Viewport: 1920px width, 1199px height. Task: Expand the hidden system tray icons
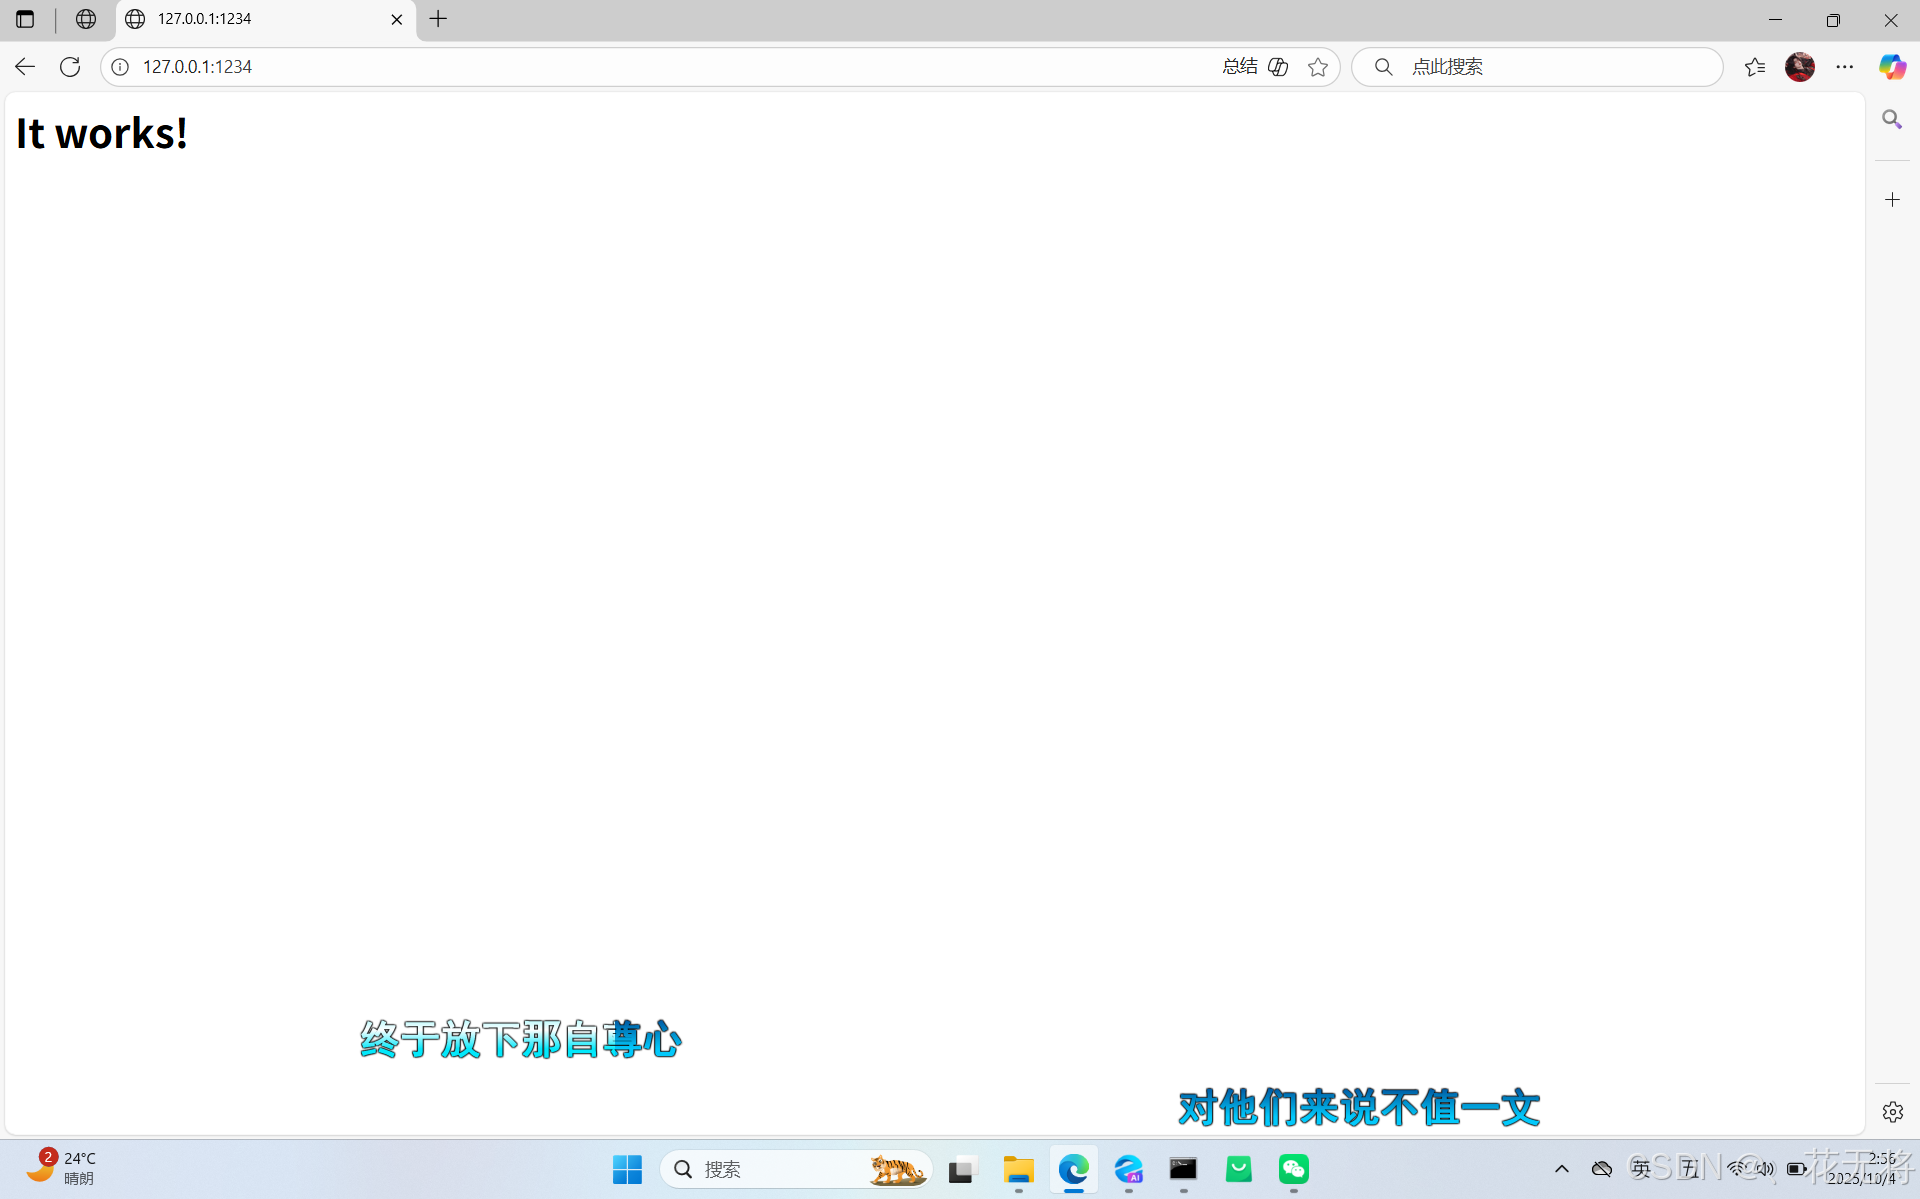click(1561, 1168)
